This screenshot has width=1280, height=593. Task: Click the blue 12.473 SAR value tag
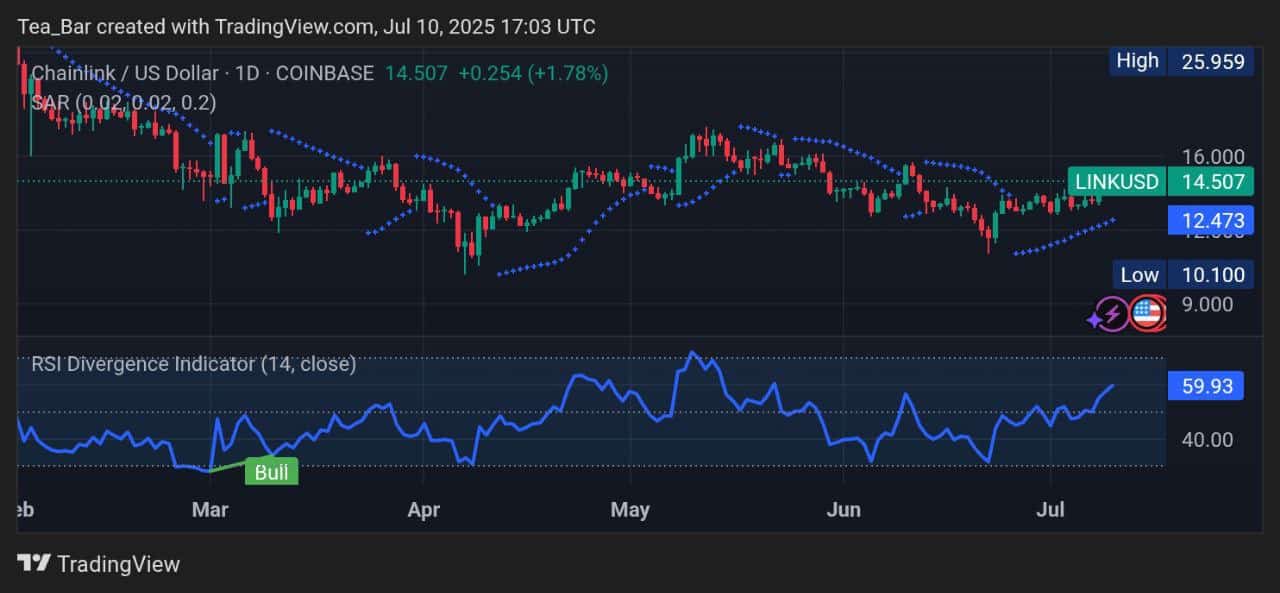[1212, 220]
